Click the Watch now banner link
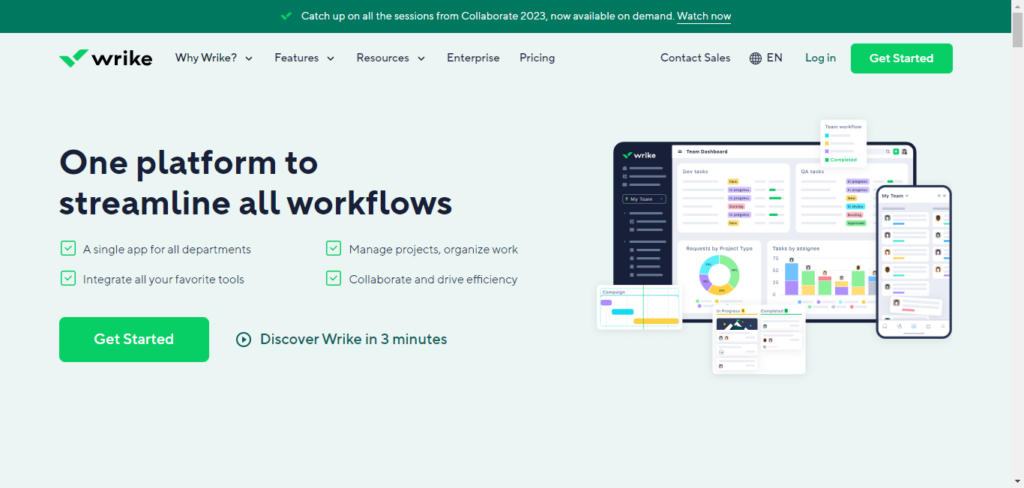The image size is (1024, 488). click(703, 16)
